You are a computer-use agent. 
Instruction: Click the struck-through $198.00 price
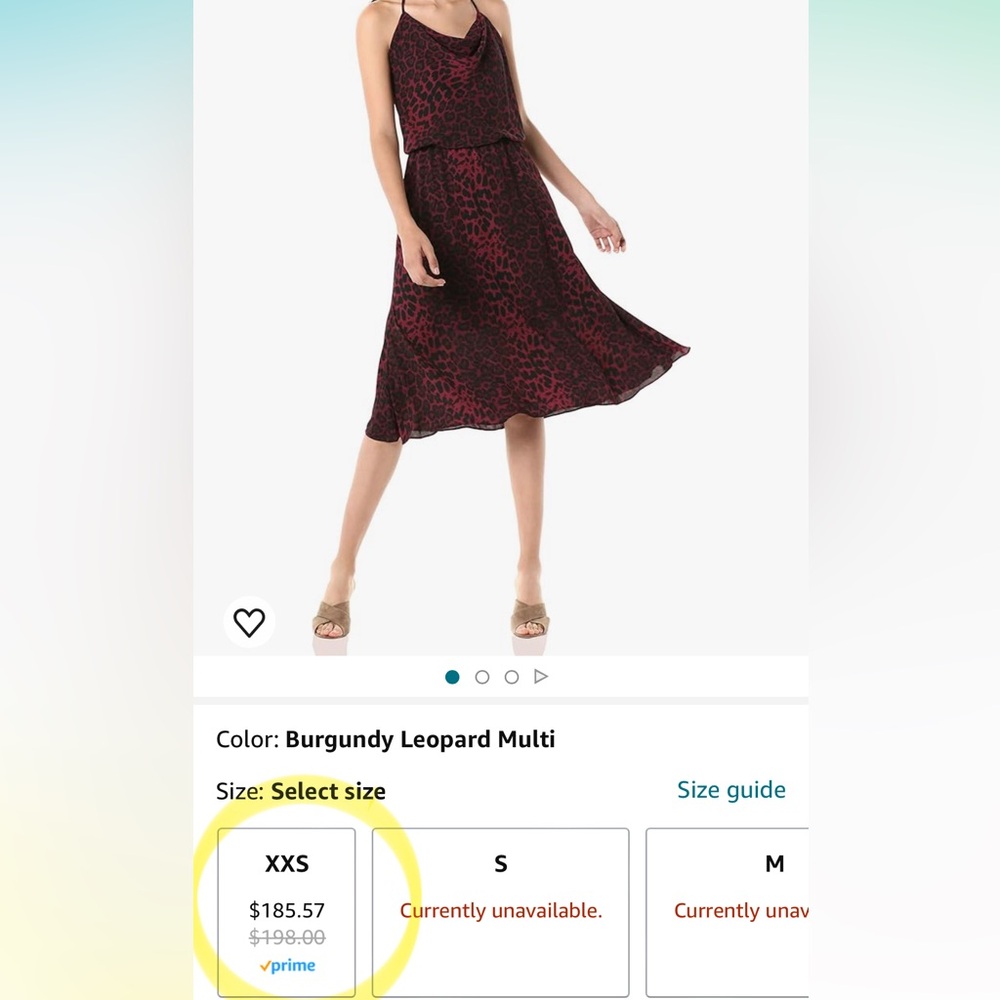point(286,938)
